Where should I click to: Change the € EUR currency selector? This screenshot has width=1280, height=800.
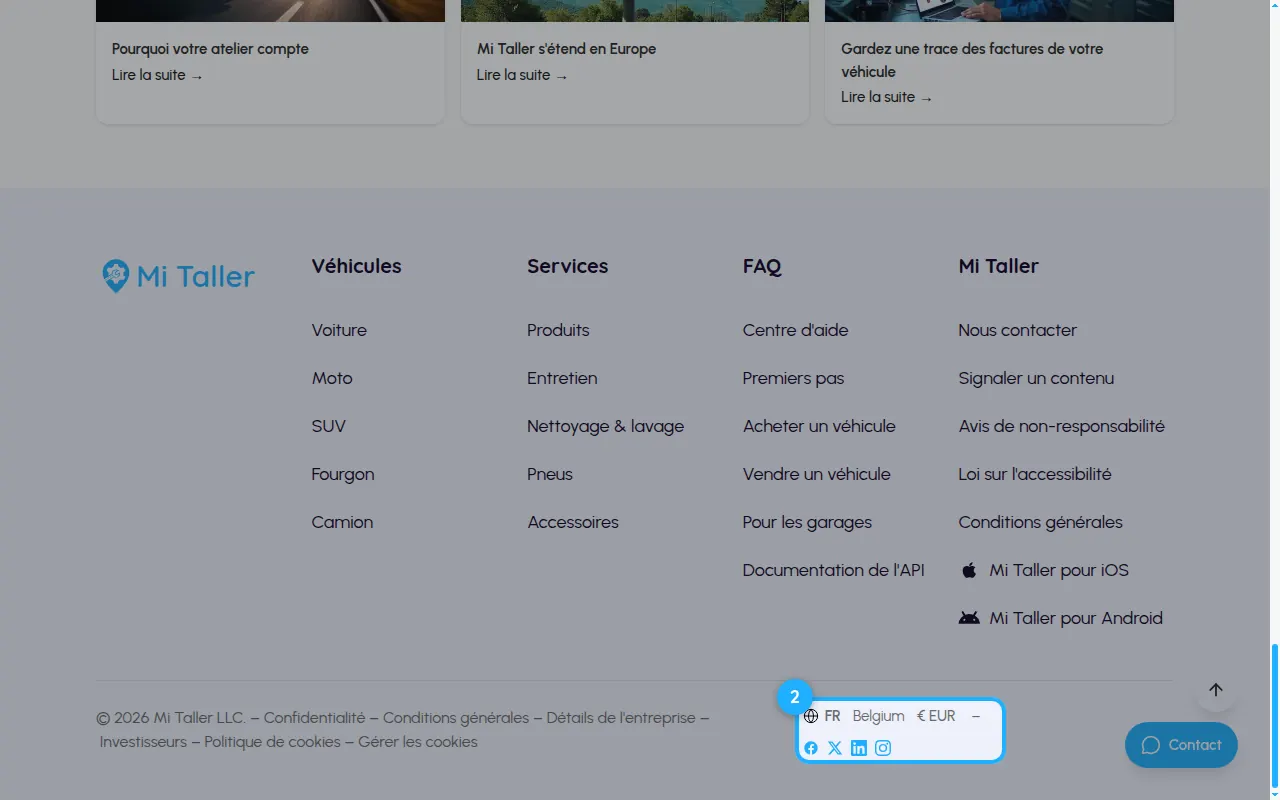[936, 716]
